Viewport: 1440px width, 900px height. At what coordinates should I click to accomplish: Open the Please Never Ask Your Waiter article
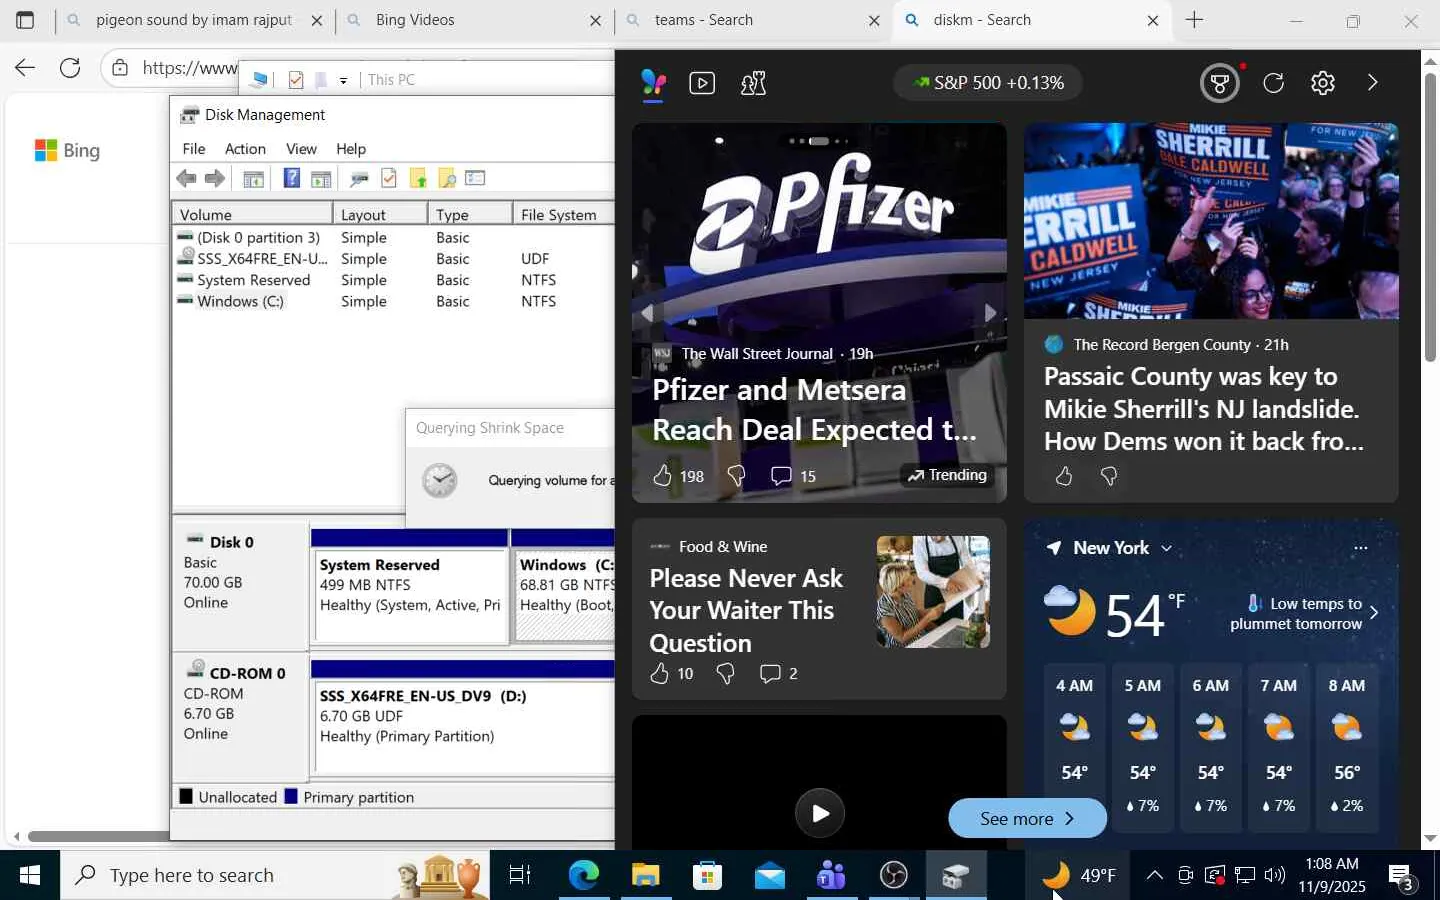coord(746,611)
